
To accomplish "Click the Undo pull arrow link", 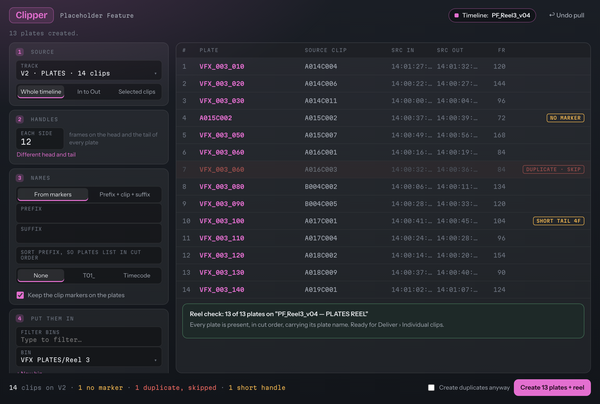I will point(567,15).
